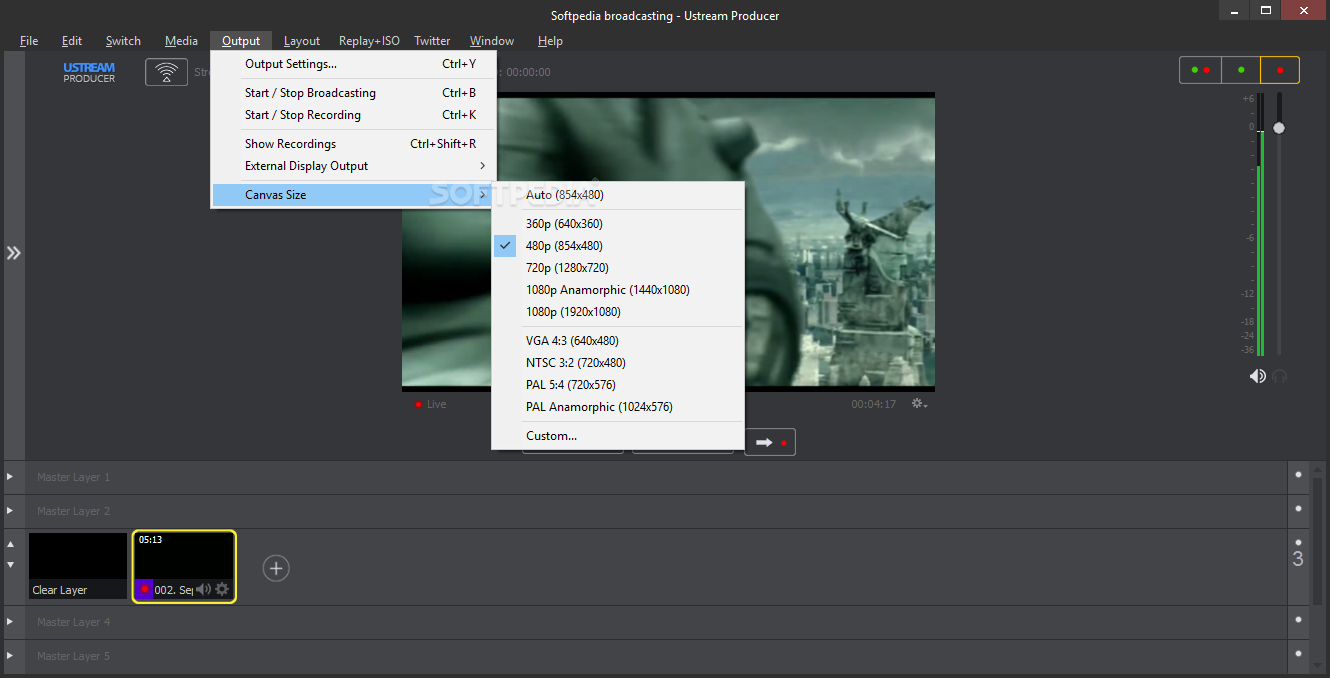Open the Replay+ISO menu

369,41
